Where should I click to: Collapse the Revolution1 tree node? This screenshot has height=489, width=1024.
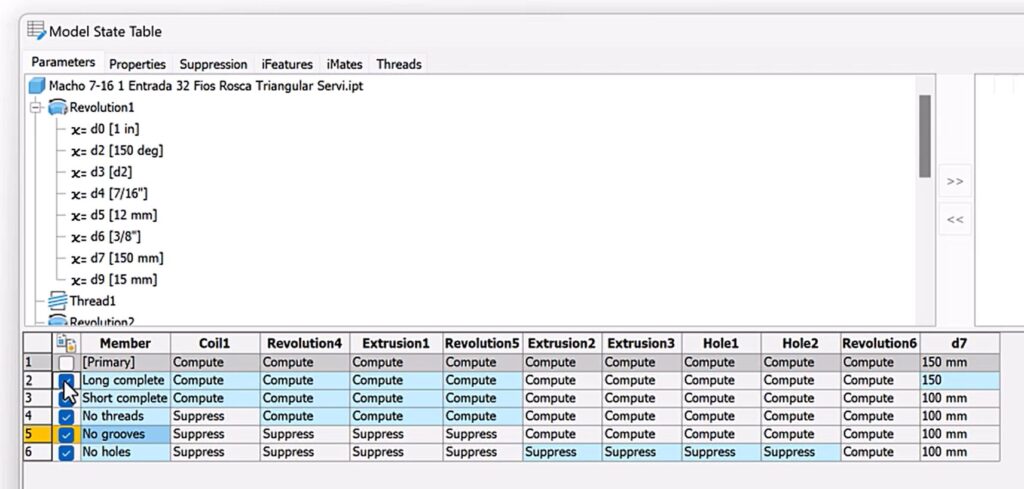37,107
